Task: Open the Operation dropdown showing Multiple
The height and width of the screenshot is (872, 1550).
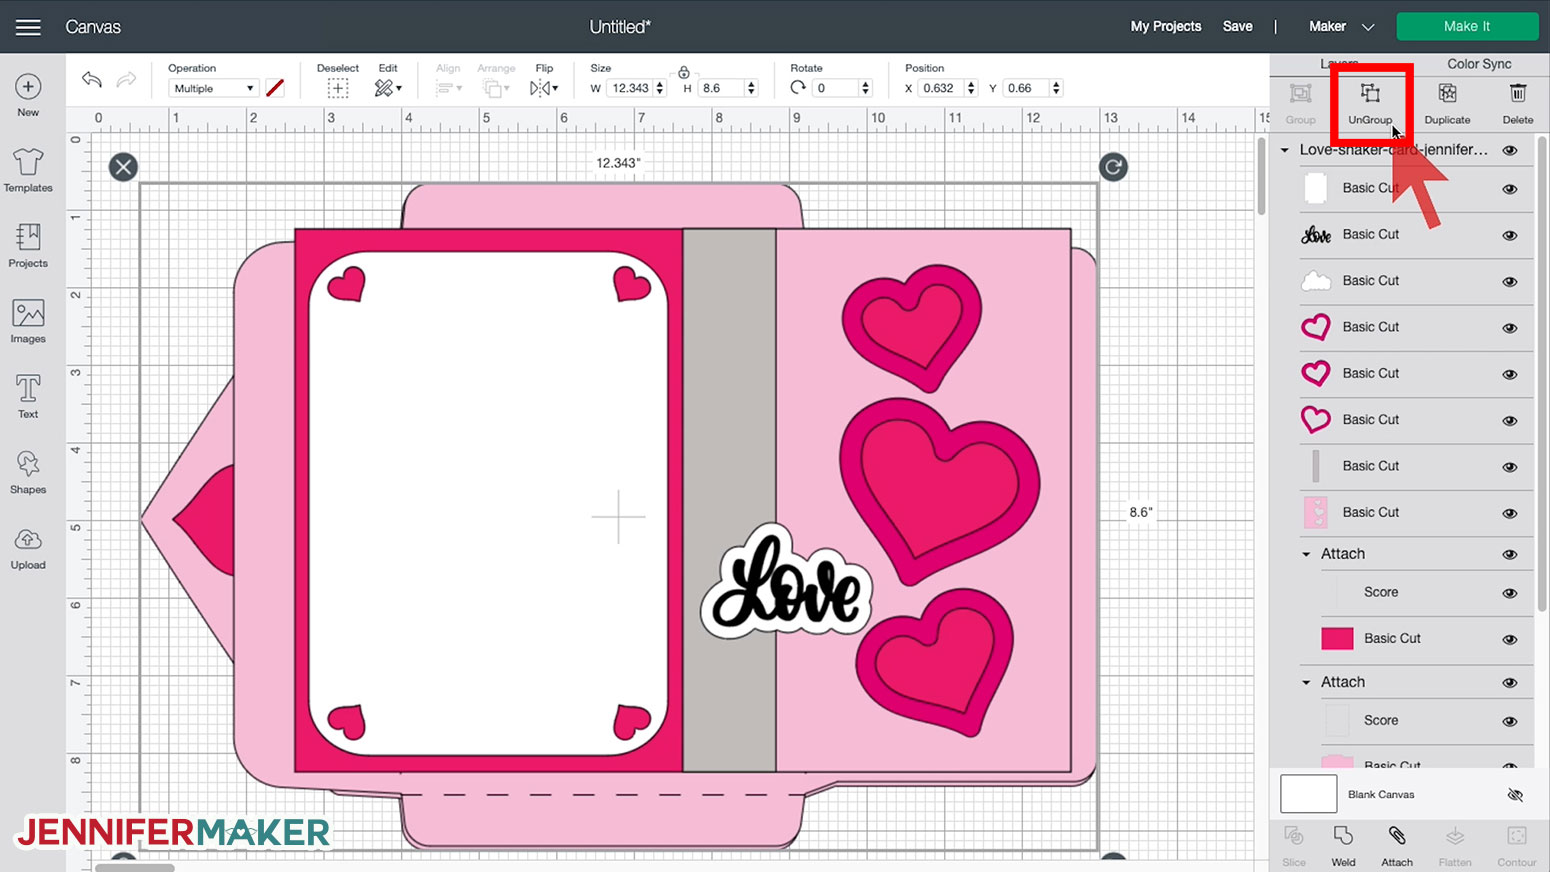Action: click(x=213, y=88)
